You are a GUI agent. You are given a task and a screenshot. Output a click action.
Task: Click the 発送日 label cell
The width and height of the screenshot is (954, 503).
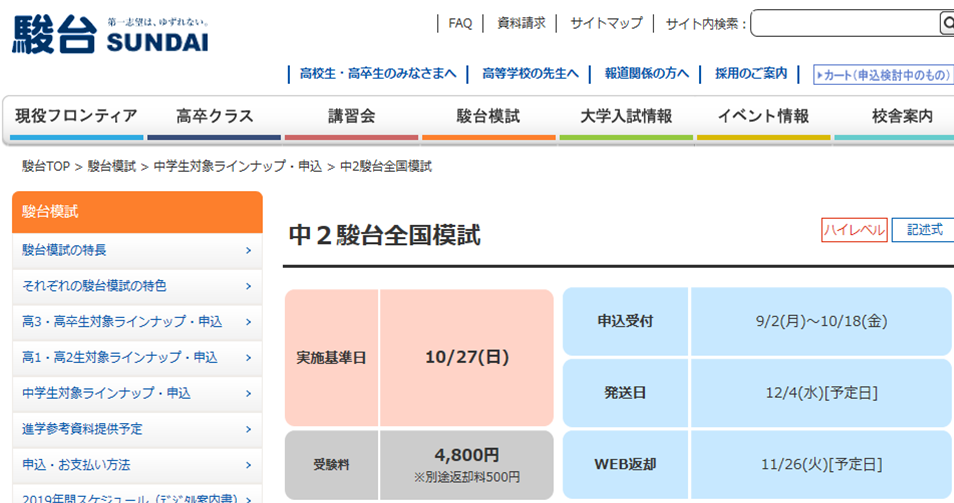pos(625,393)
